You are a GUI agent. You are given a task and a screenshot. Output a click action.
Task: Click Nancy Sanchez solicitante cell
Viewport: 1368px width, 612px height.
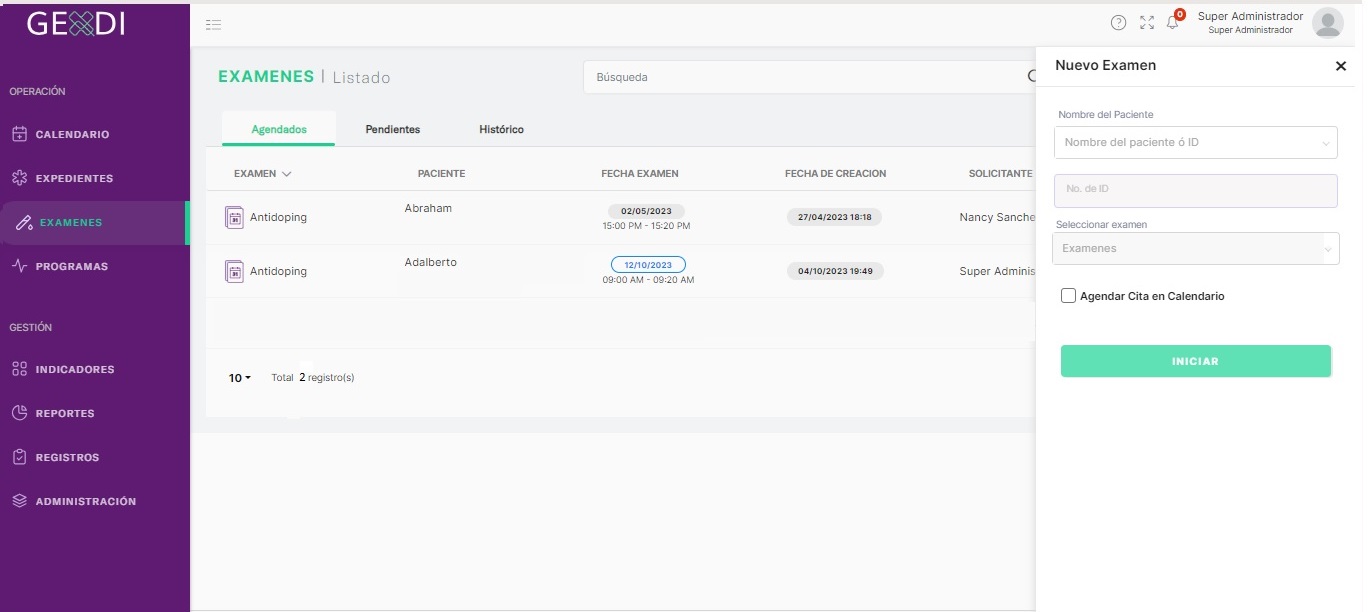[x=997, y=217]
